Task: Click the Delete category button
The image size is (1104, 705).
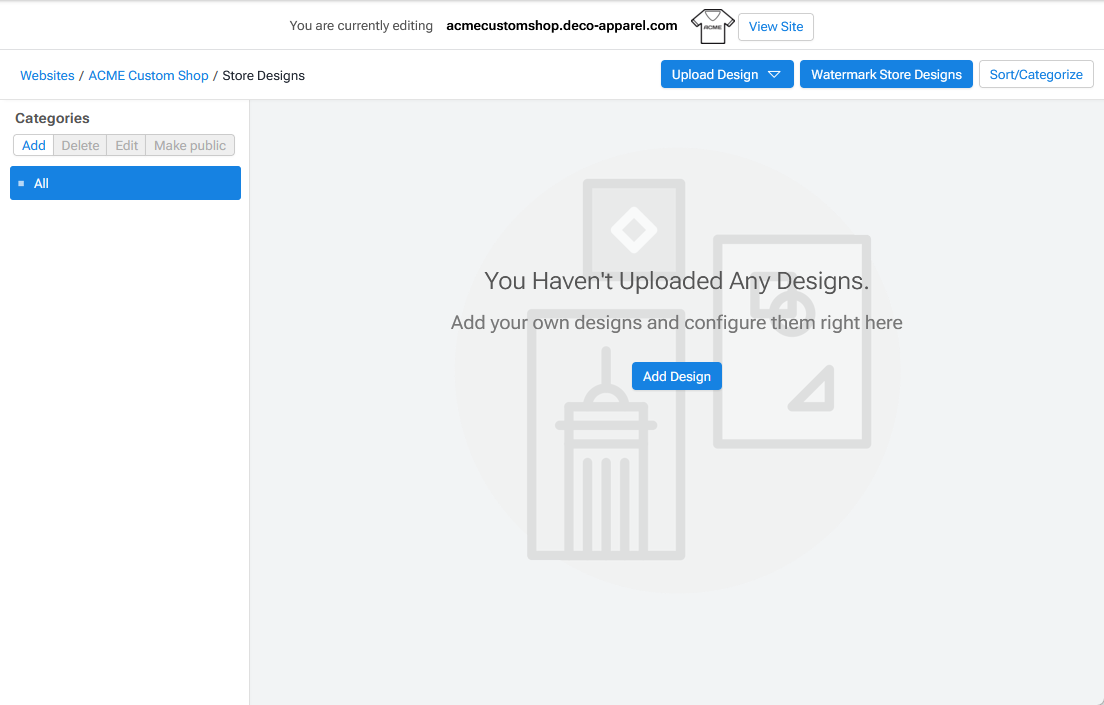Action: (x=80, y=146)
